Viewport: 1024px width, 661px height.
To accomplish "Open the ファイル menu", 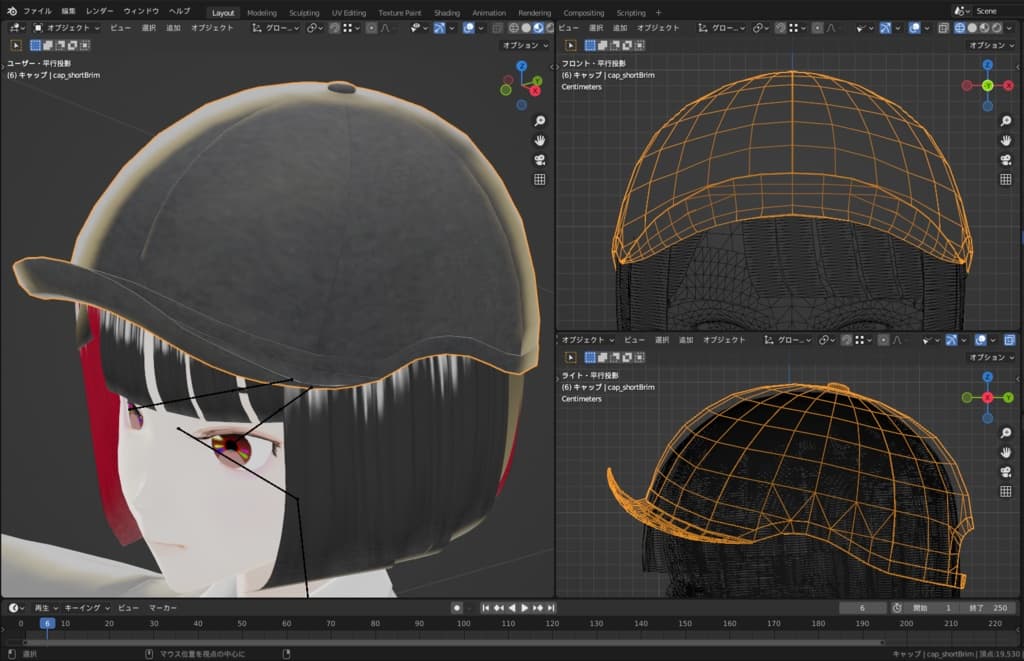I will pos(37,11).
